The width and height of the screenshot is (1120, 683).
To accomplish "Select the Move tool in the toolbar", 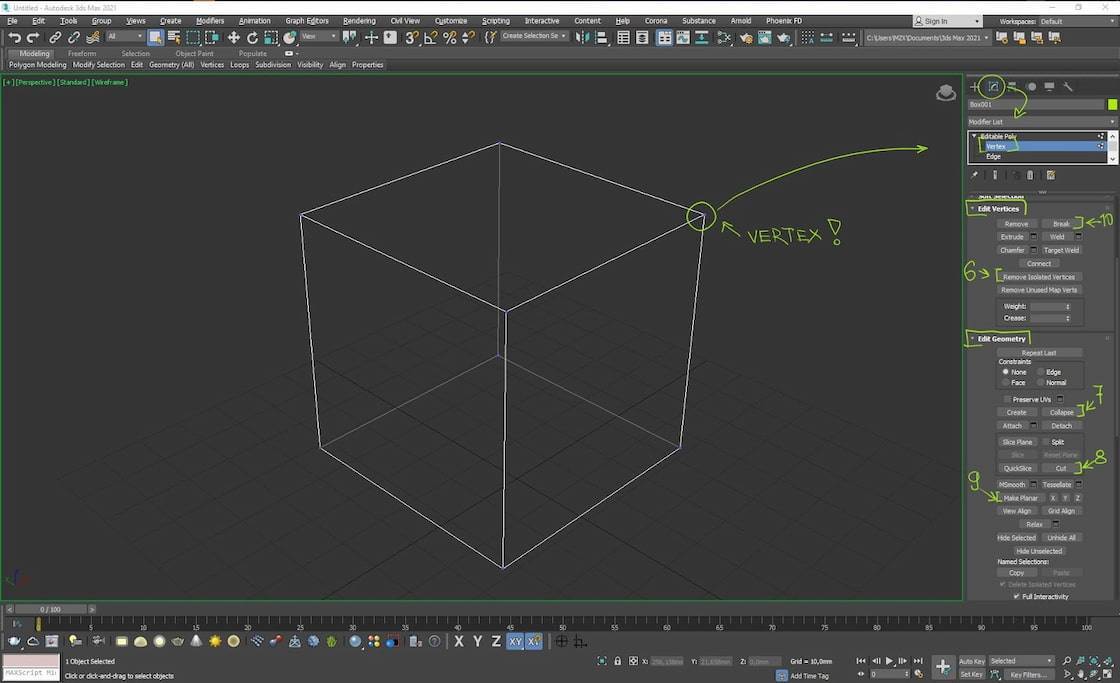I will (x=234, y=38).
